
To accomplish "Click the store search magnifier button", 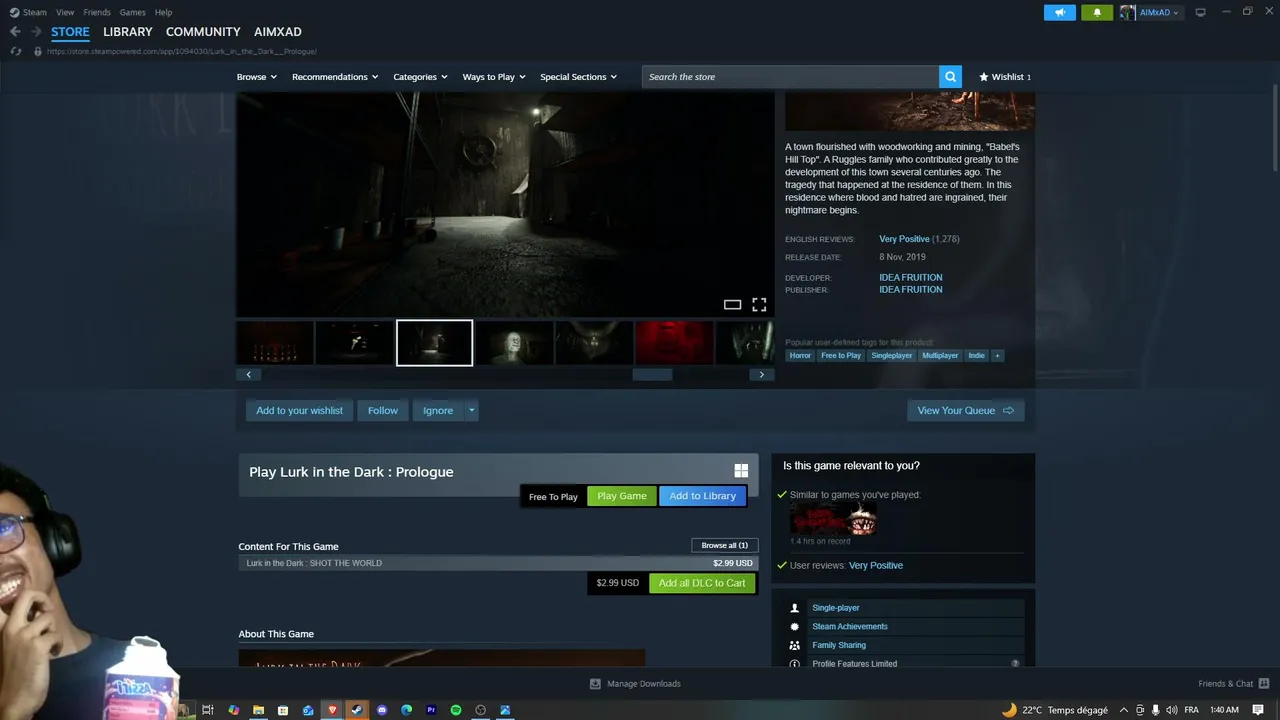I will click(950, 77).
